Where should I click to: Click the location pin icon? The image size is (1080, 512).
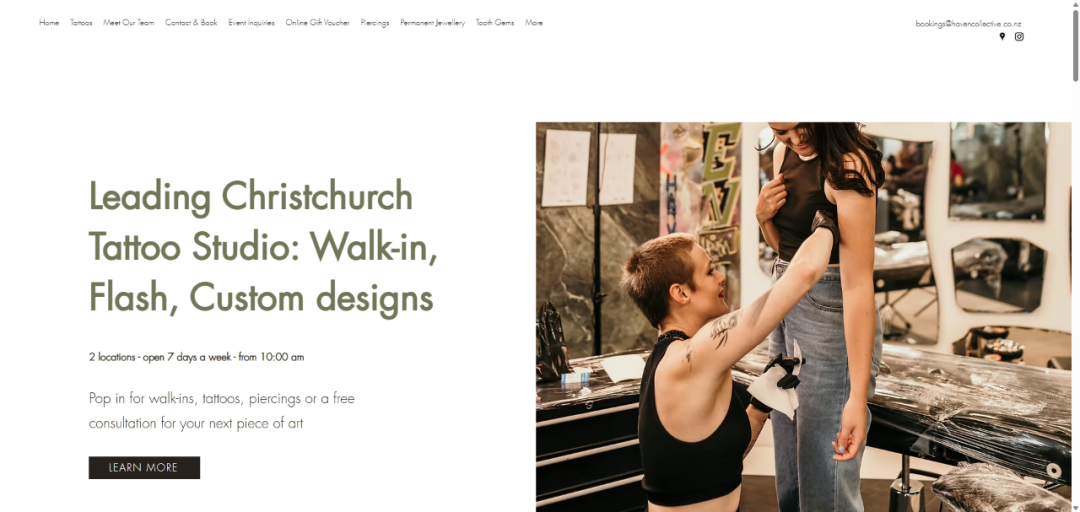pos(1002,37)
